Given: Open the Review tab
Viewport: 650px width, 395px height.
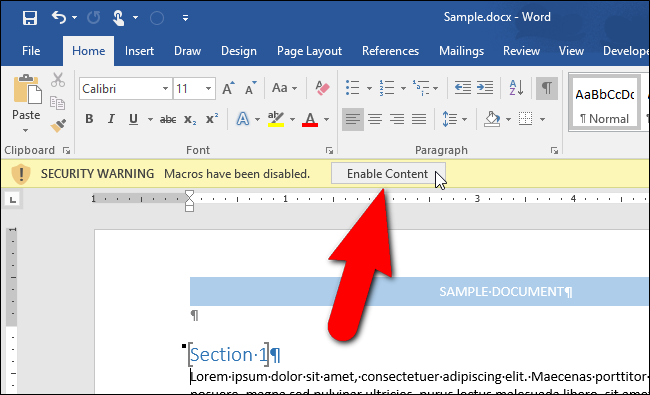Looking at the screenshot, I should click(x=521, y=51).
